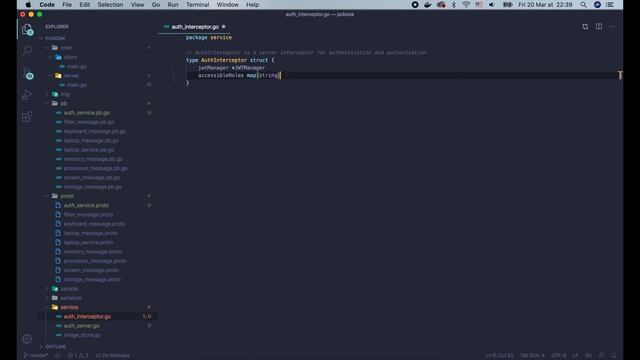This screenshot has width=640, height=360.
Task: Open the Edit menu
Action: pyautogui.click(x=84, y=5)
